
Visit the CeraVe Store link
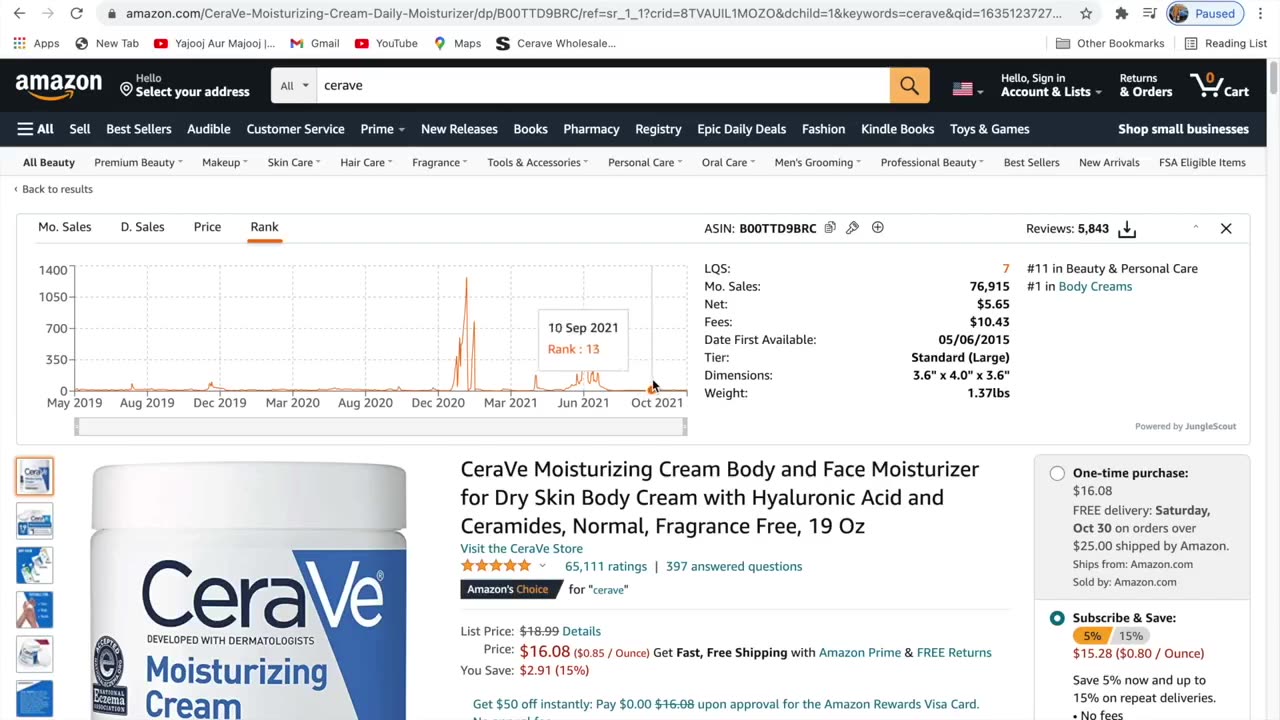[x=521, y=548]
